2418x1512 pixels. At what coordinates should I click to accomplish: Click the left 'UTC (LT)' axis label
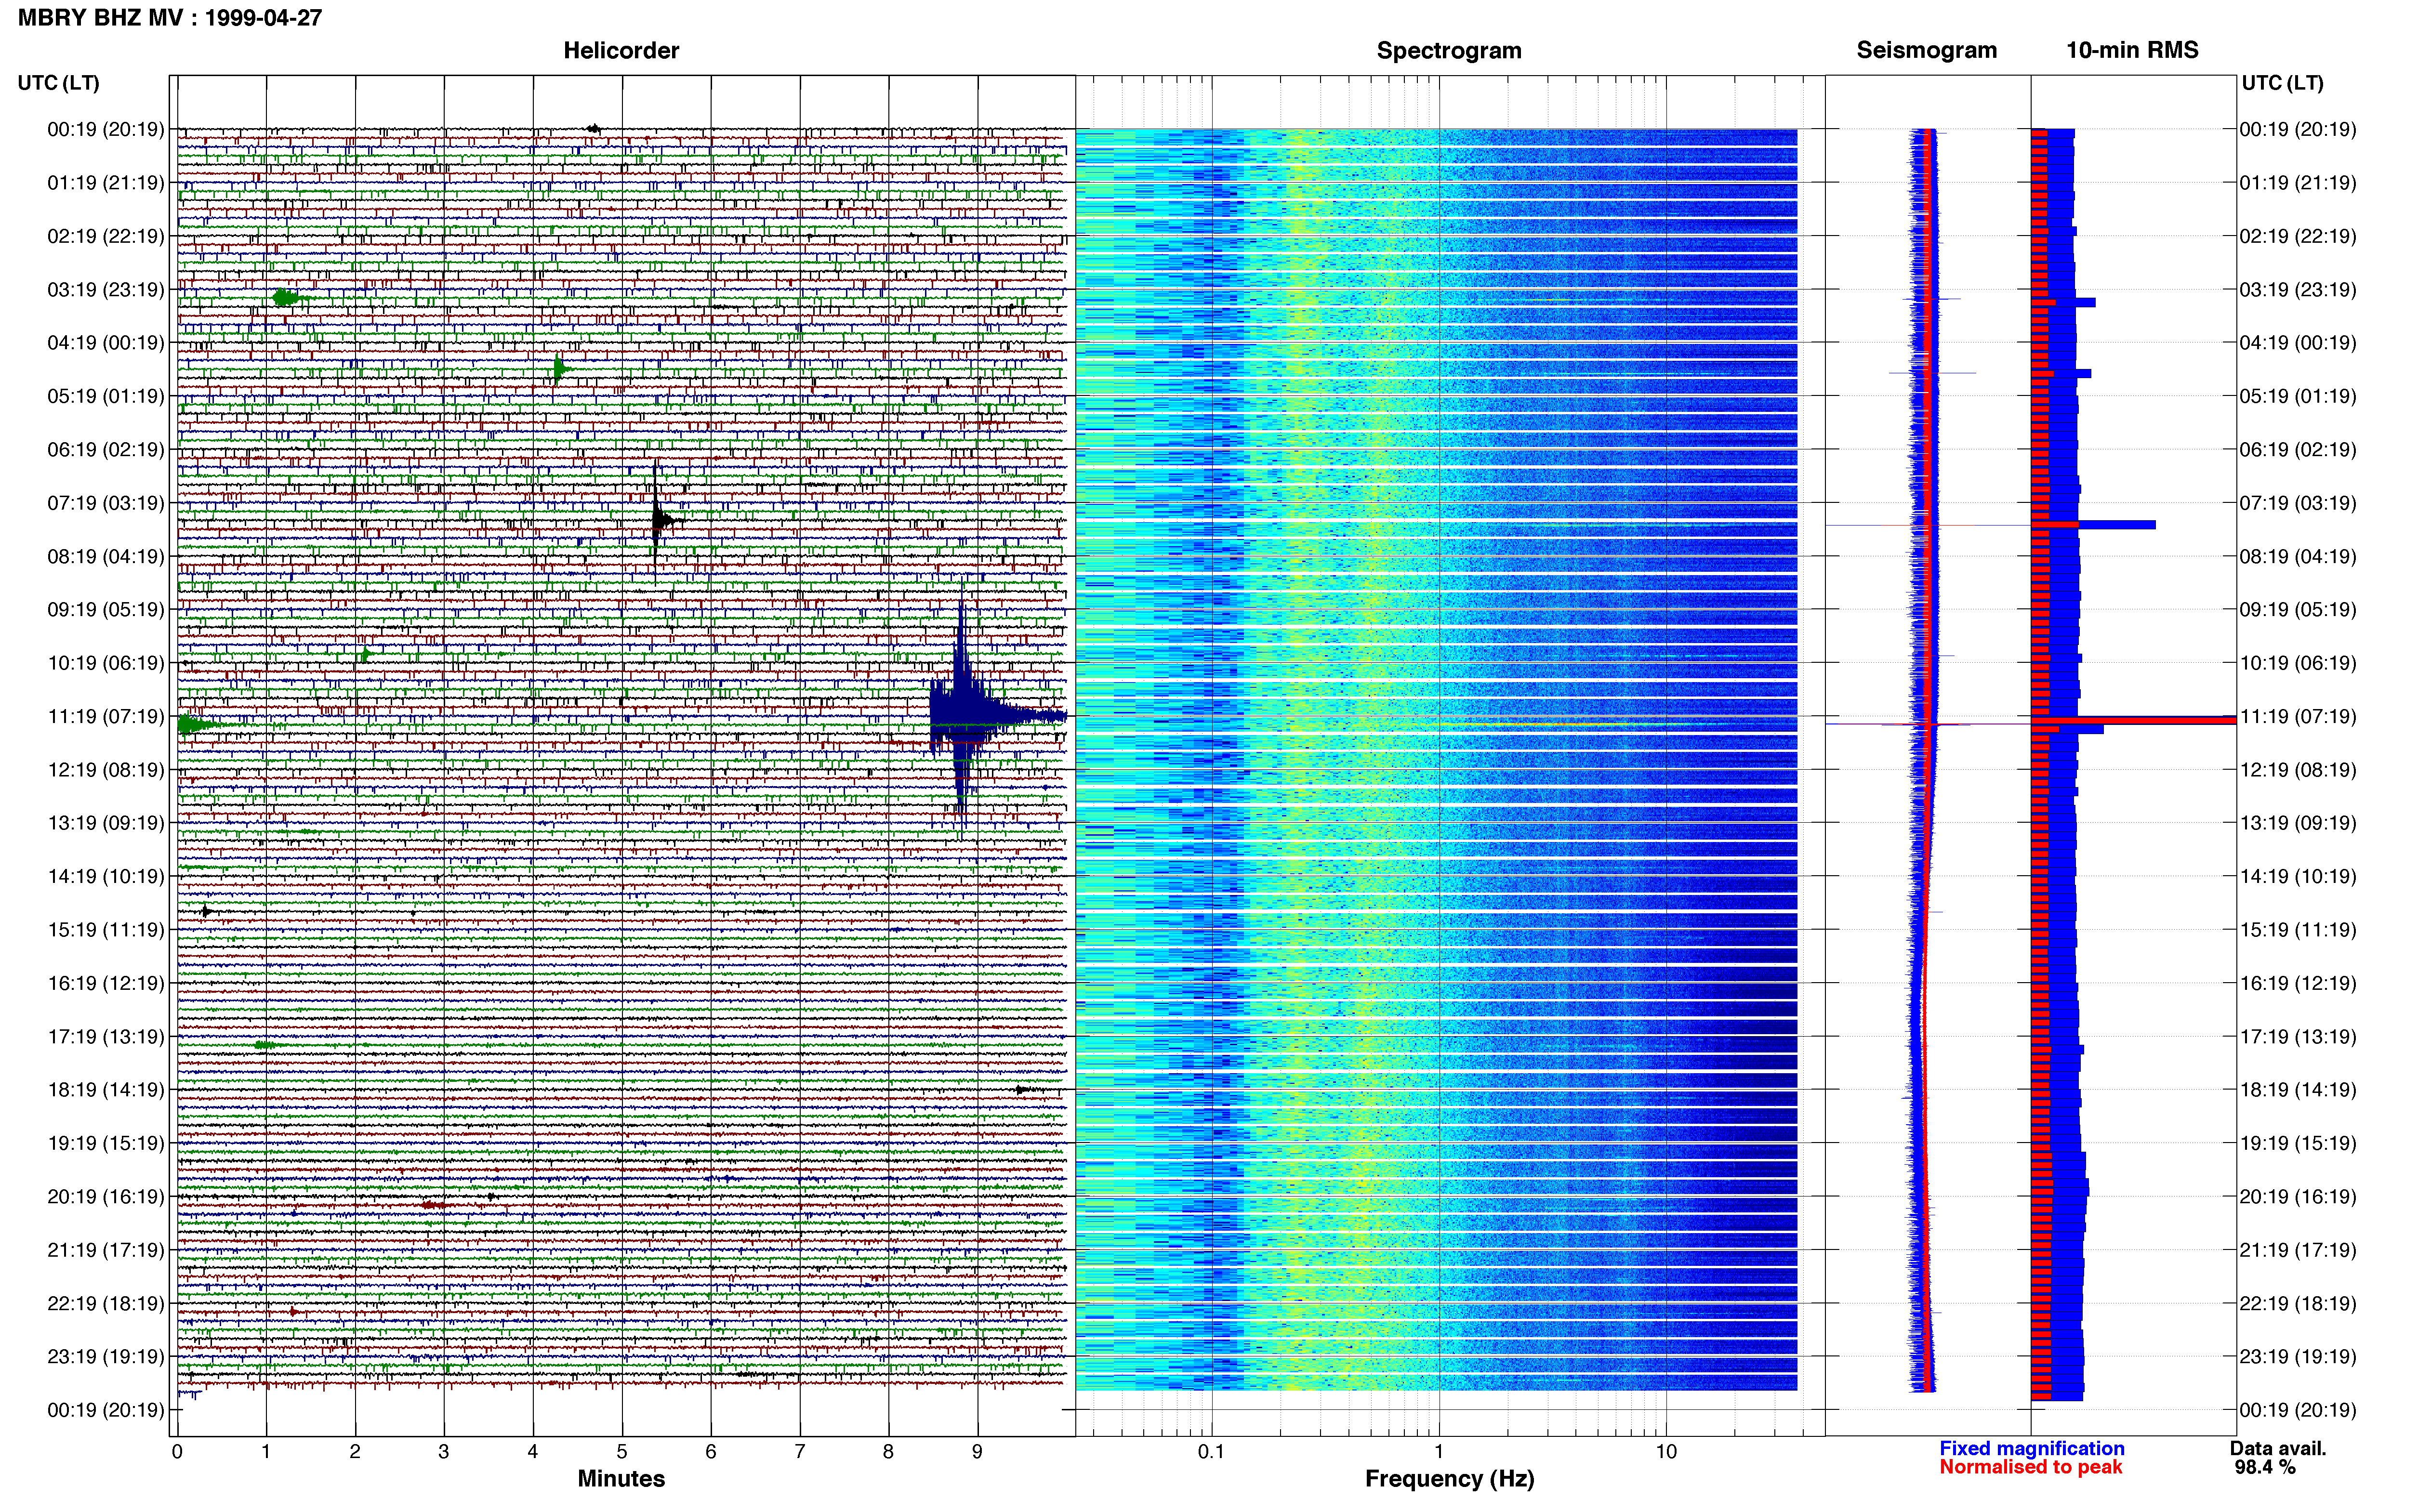pos(59,83)
